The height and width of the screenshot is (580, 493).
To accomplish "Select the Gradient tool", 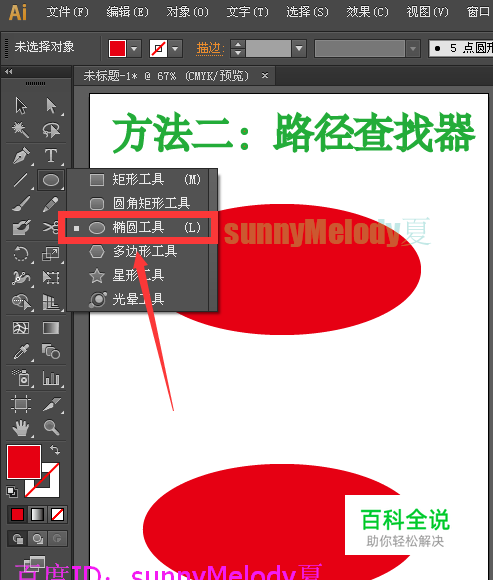I will pos(51,328).
